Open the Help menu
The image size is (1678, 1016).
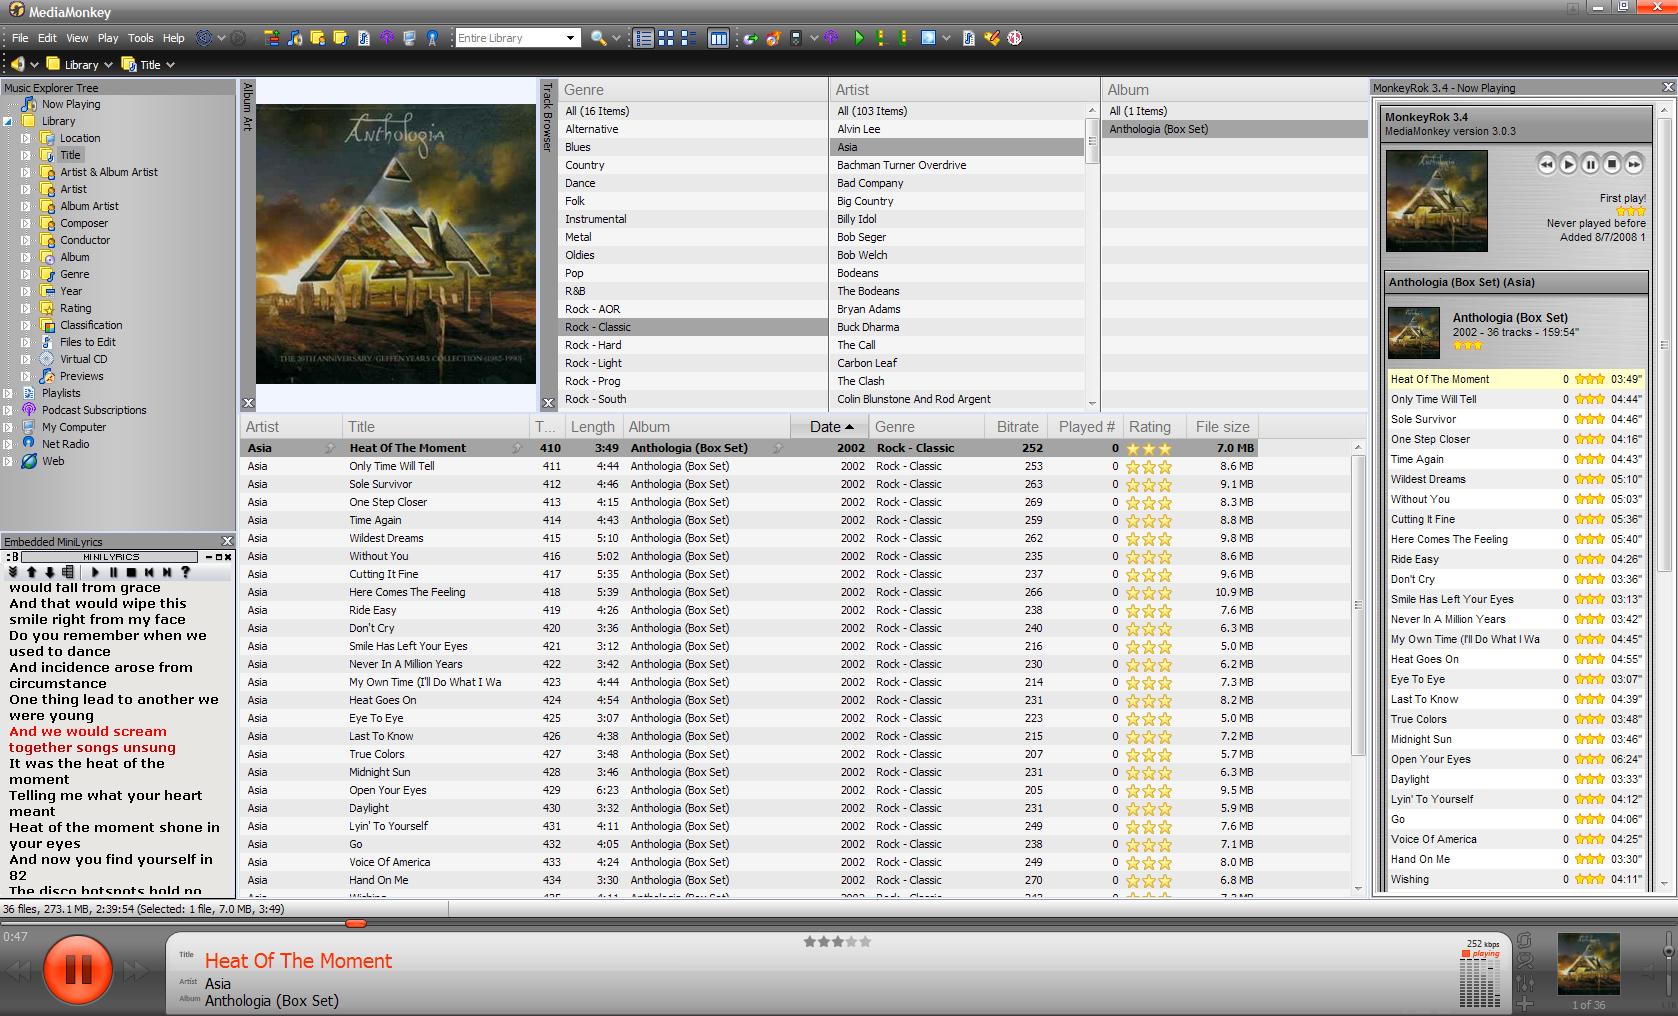click(x=174, y=38)
